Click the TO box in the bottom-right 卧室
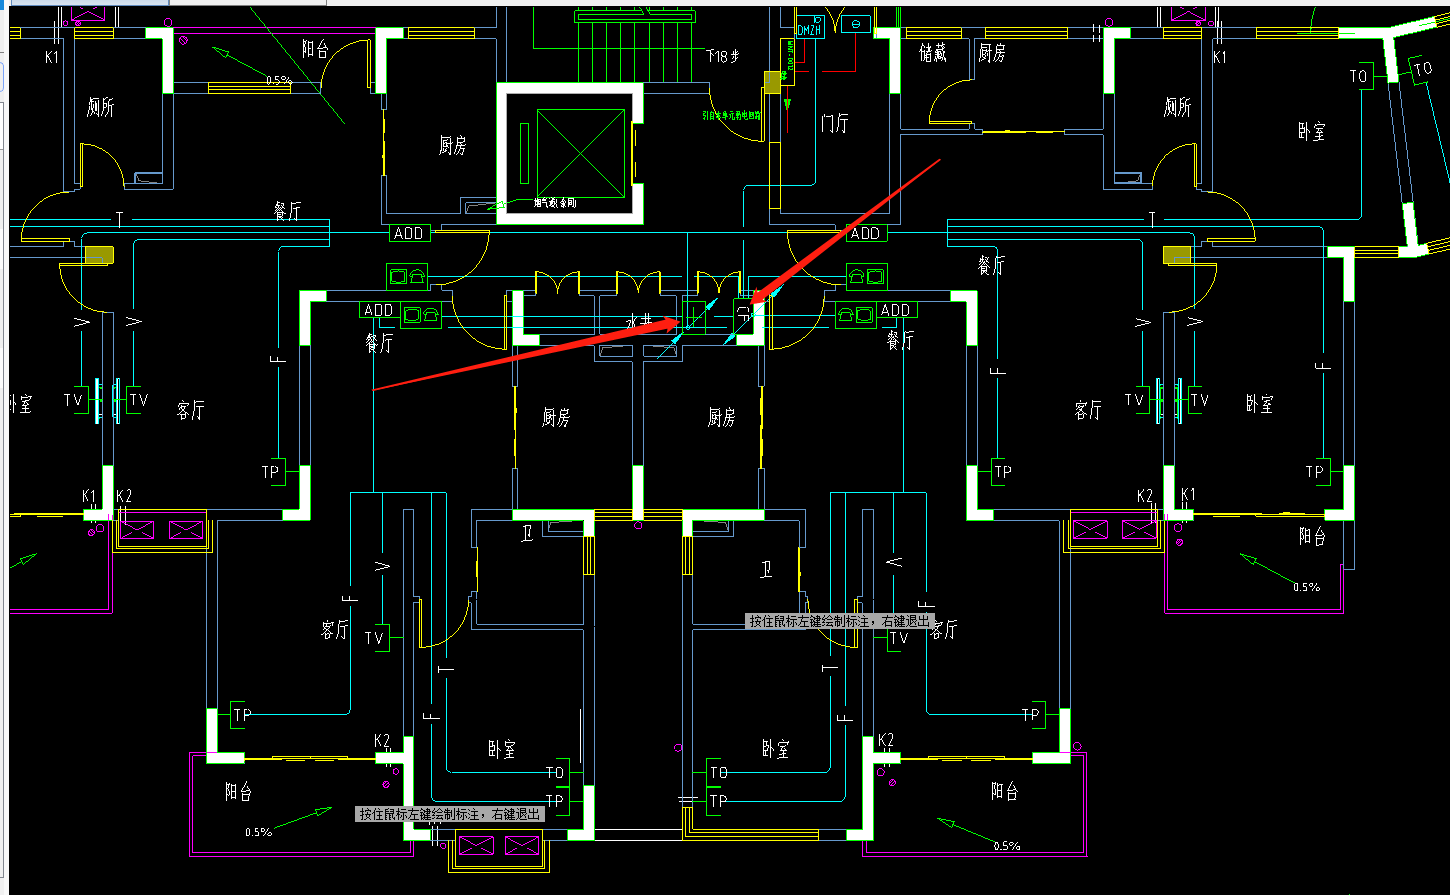1450x895 pixels. point(718,772)
